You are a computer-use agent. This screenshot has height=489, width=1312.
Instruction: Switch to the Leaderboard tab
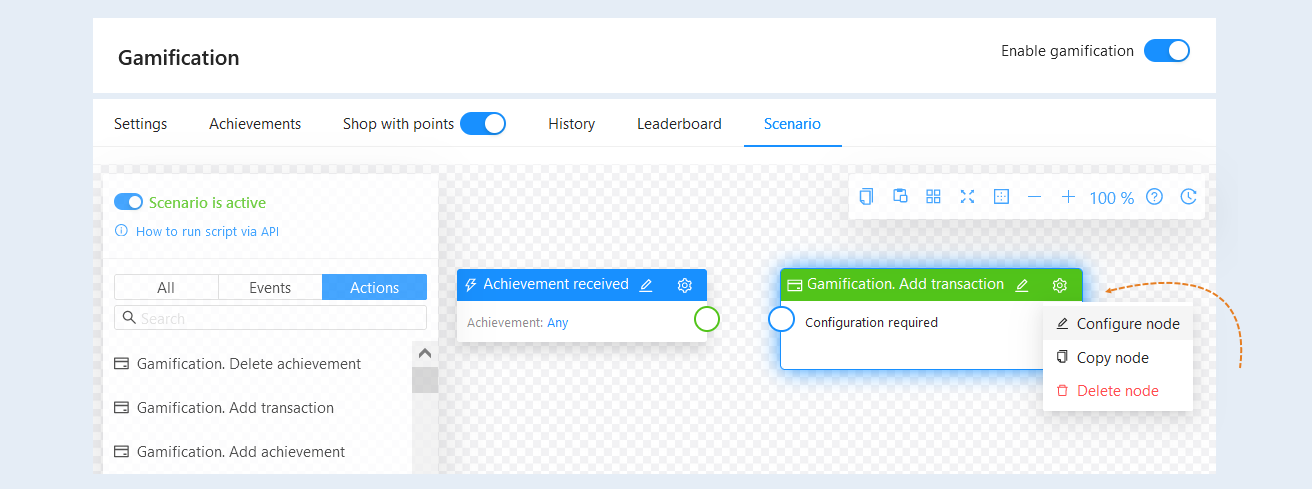point(679,124)
